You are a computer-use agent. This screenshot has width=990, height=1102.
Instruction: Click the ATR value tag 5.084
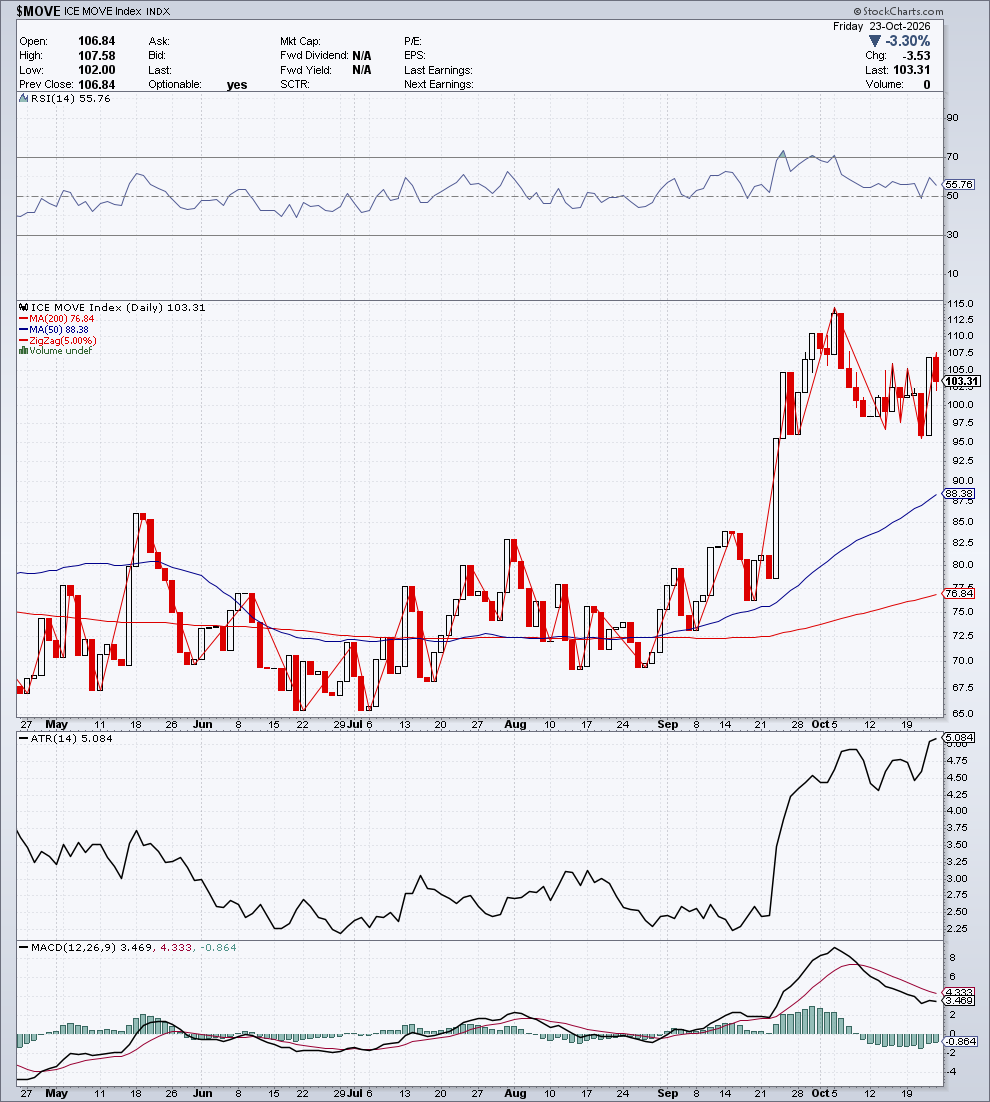coord(959,738)
